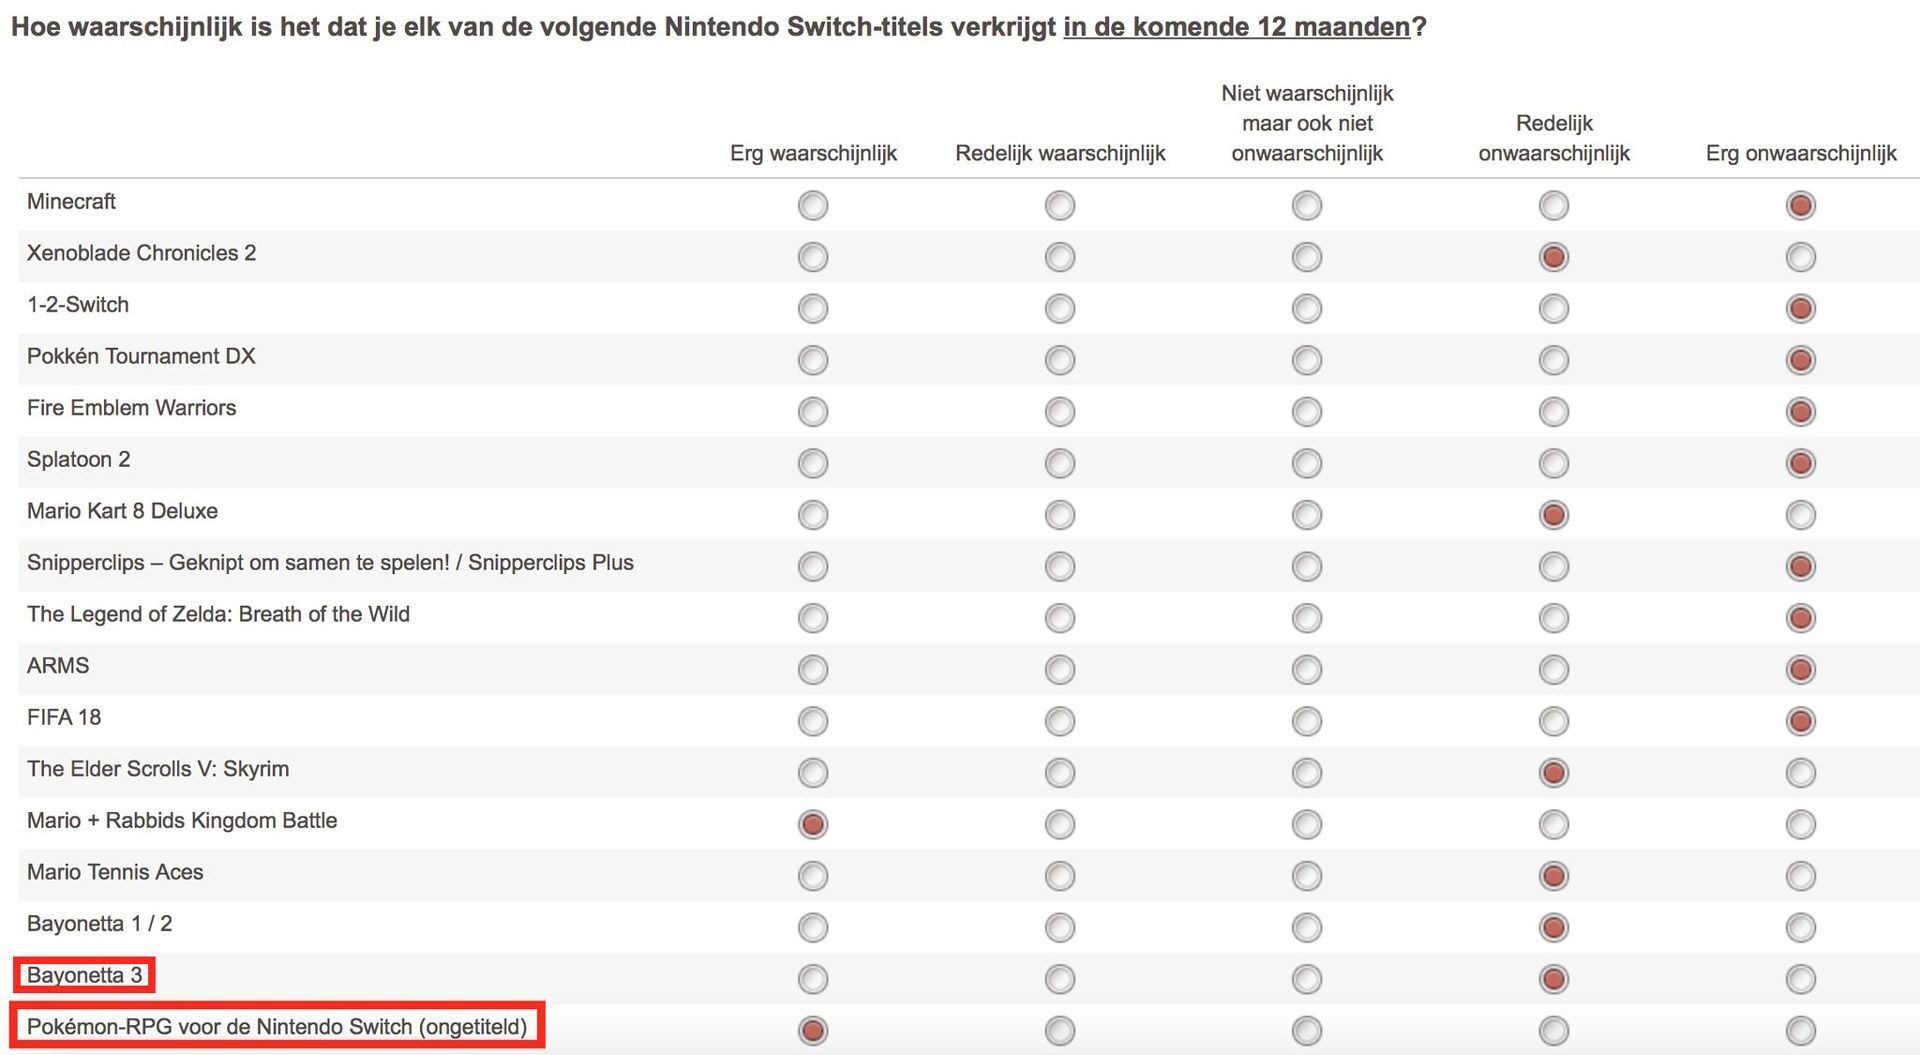Pick 'Erg waarschijnlijk' for Splatoon 2
This screenshot has width=1920, height=1055.
(x=813, y=463)
